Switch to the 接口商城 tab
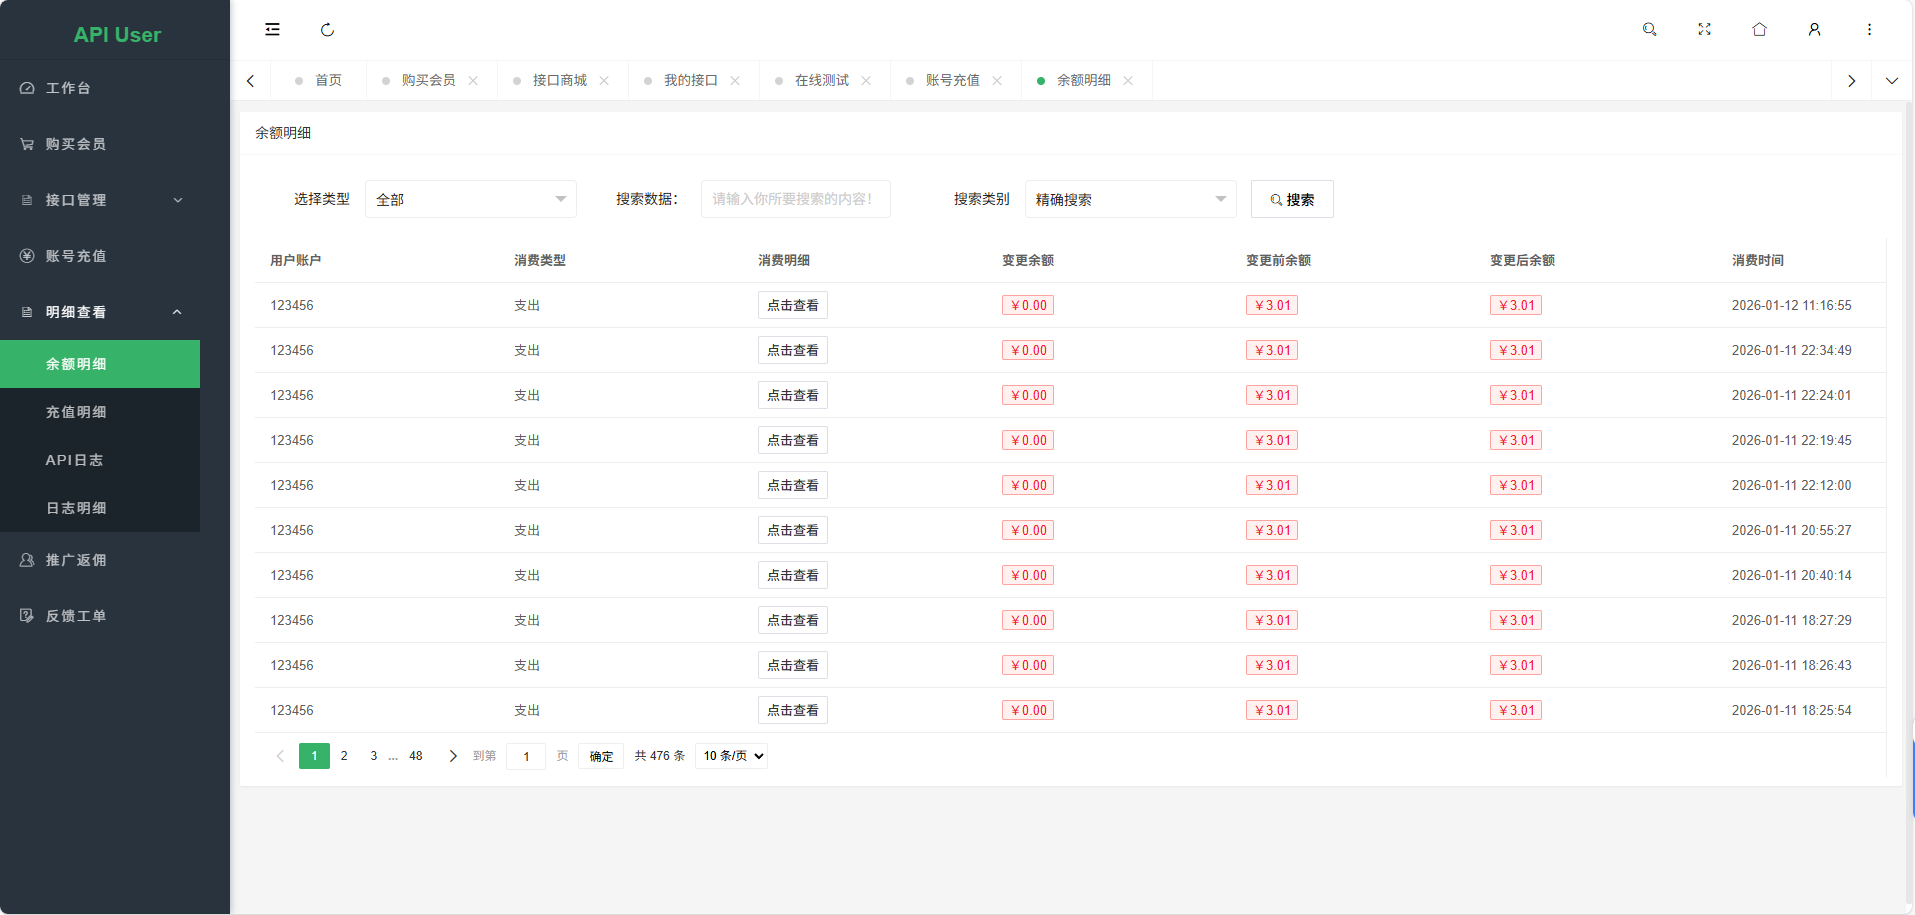Image resolution: width=1915 pixels, height=915 pixels. [x=559, y=81]
